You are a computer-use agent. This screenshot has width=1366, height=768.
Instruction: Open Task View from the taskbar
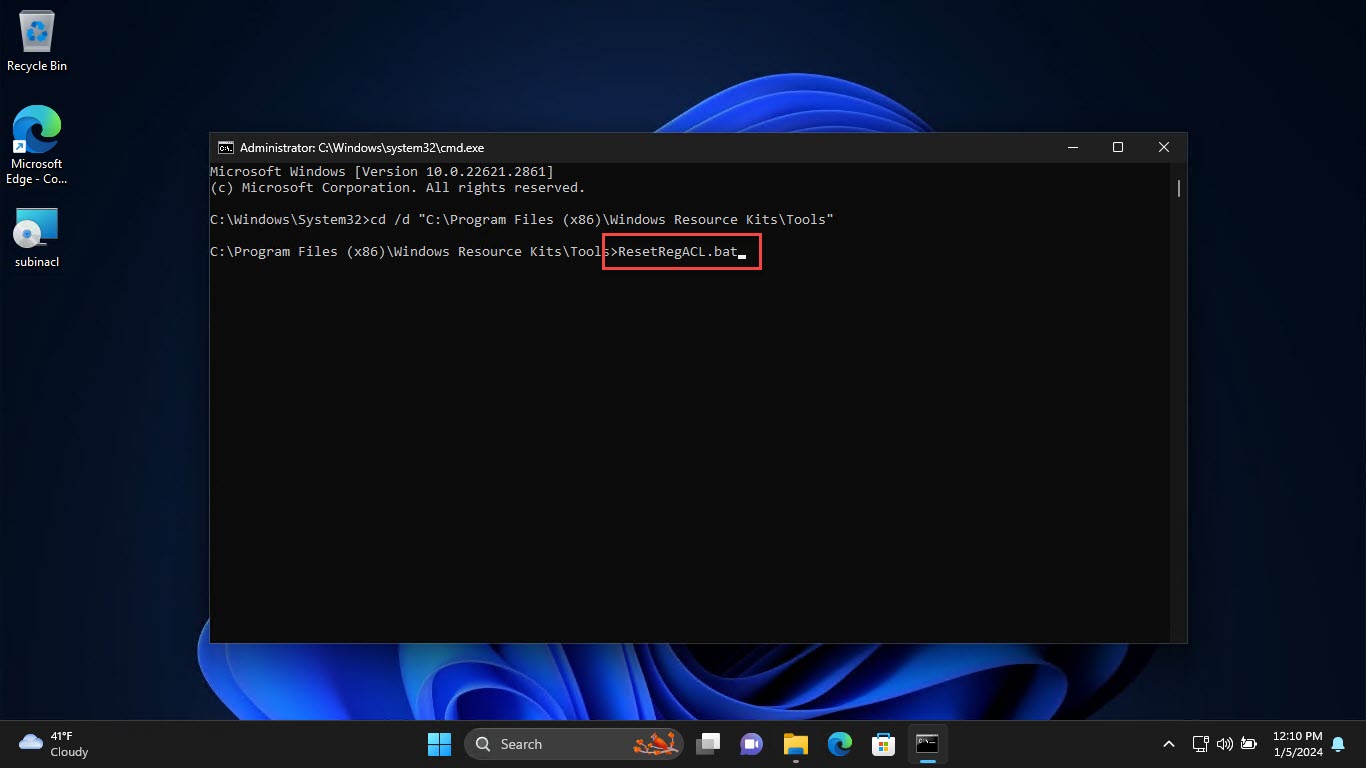[x=709, y=744]
